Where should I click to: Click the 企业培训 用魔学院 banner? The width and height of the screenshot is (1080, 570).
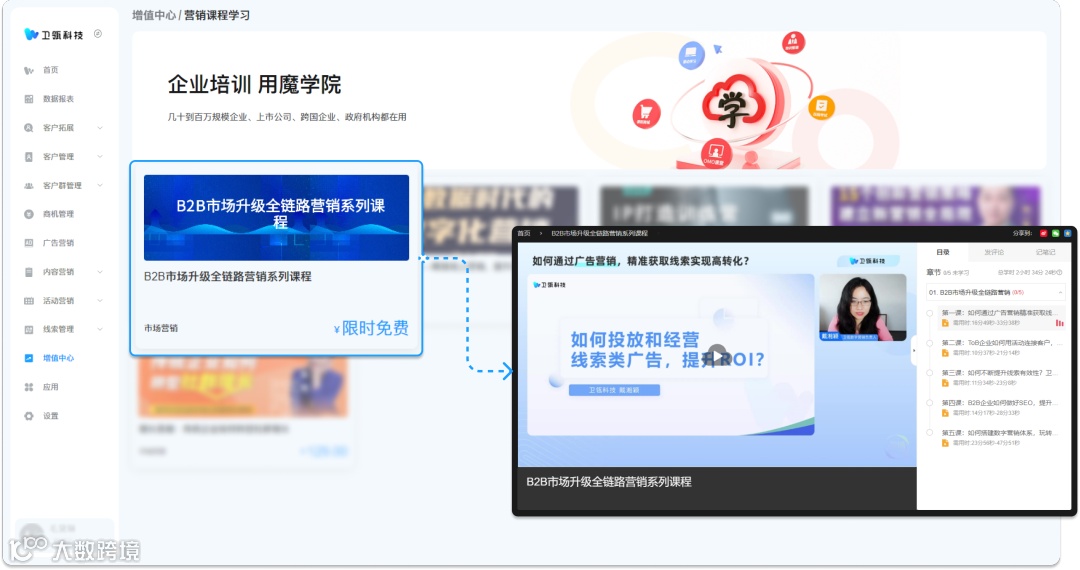(589, 101)
